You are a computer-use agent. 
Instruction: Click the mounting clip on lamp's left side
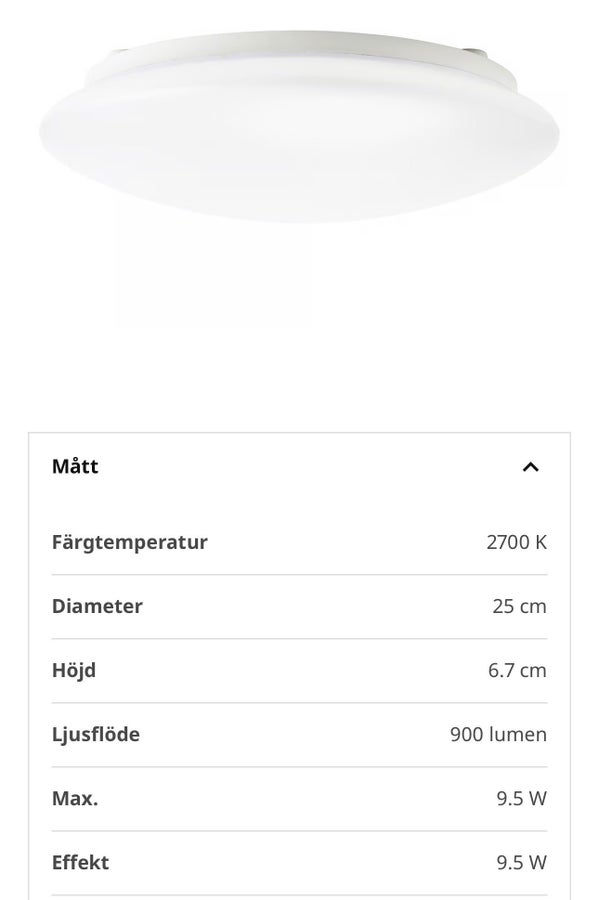click(119, 53)
